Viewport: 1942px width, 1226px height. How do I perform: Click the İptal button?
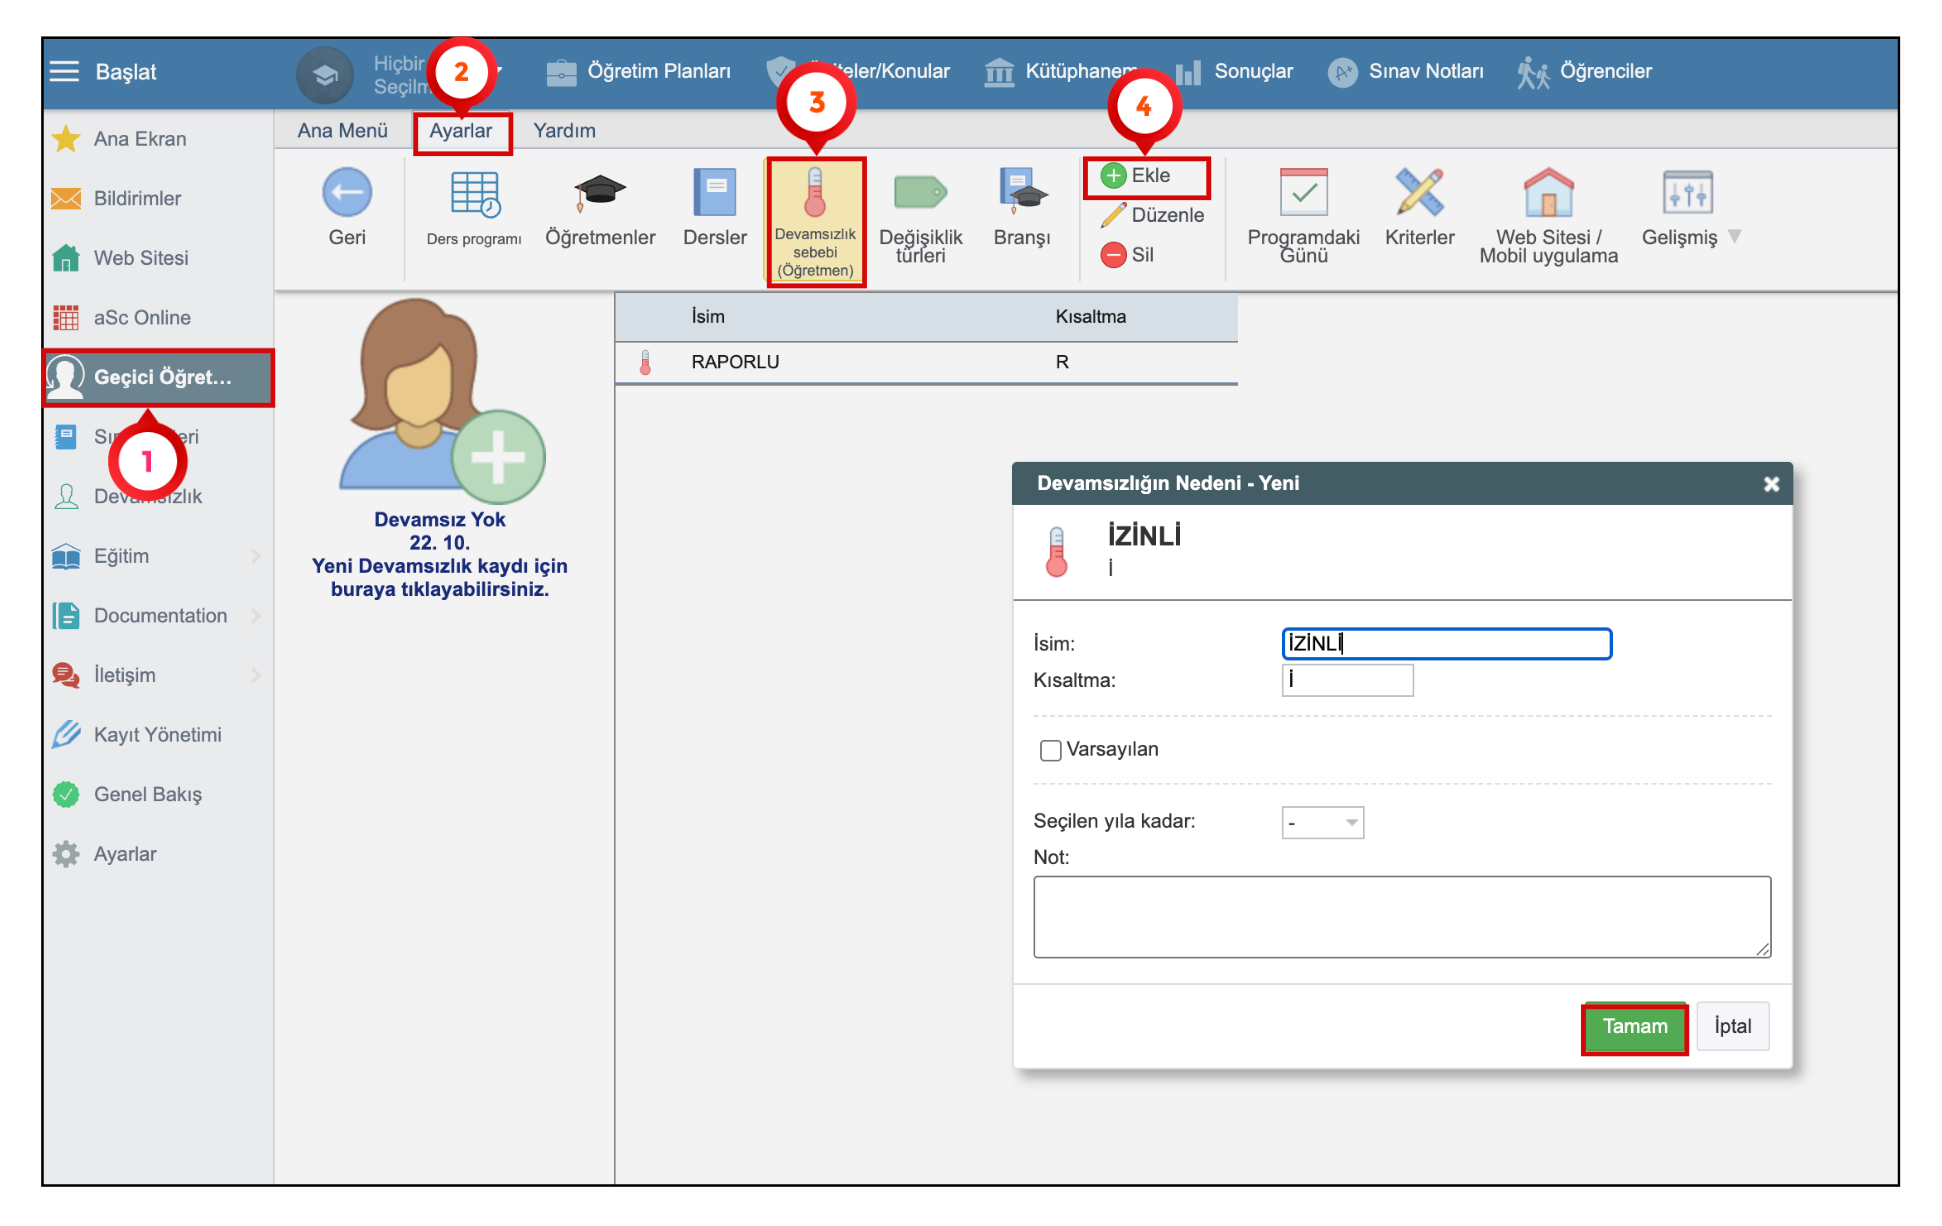tap(1732, 1026)
